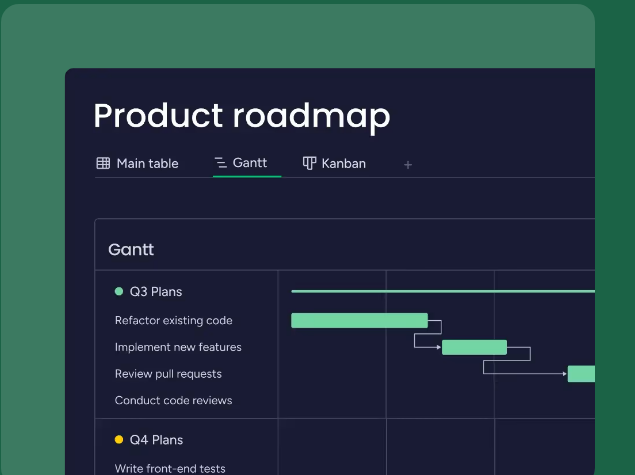Collapse the Q3 Plans group

(156, 292)
